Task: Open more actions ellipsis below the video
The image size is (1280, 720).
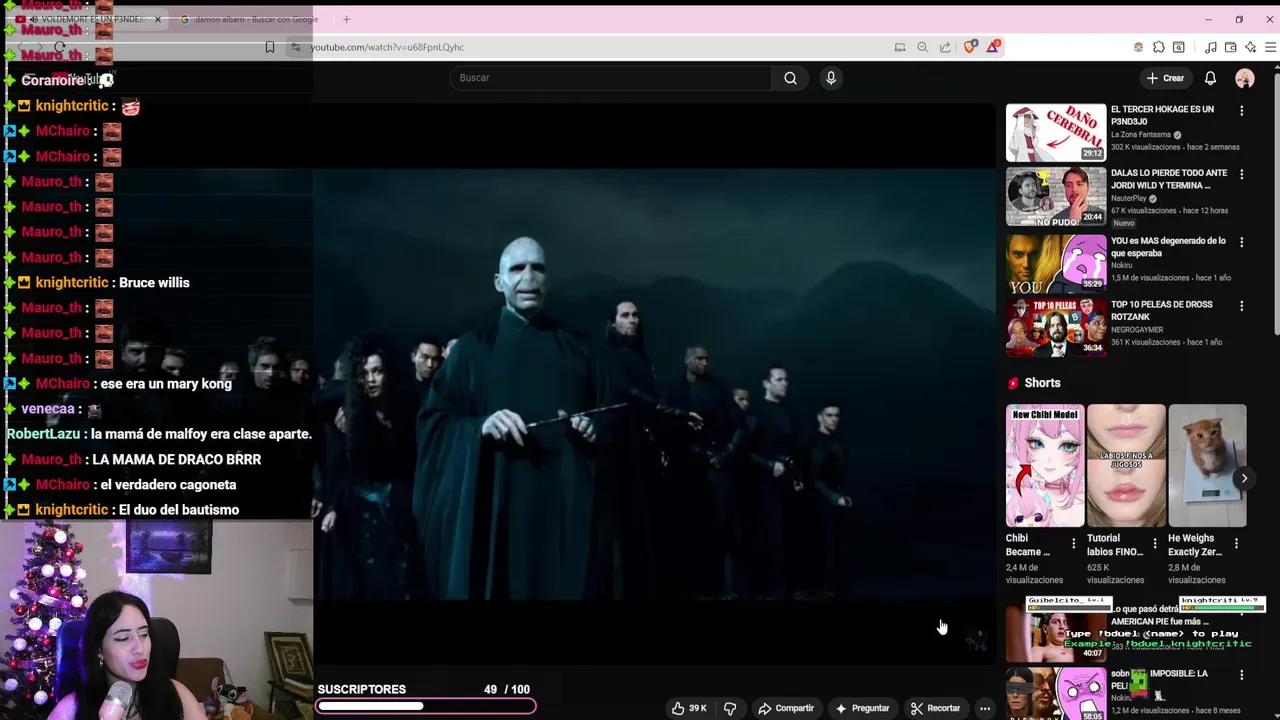Action: click(x=985, y=708)
